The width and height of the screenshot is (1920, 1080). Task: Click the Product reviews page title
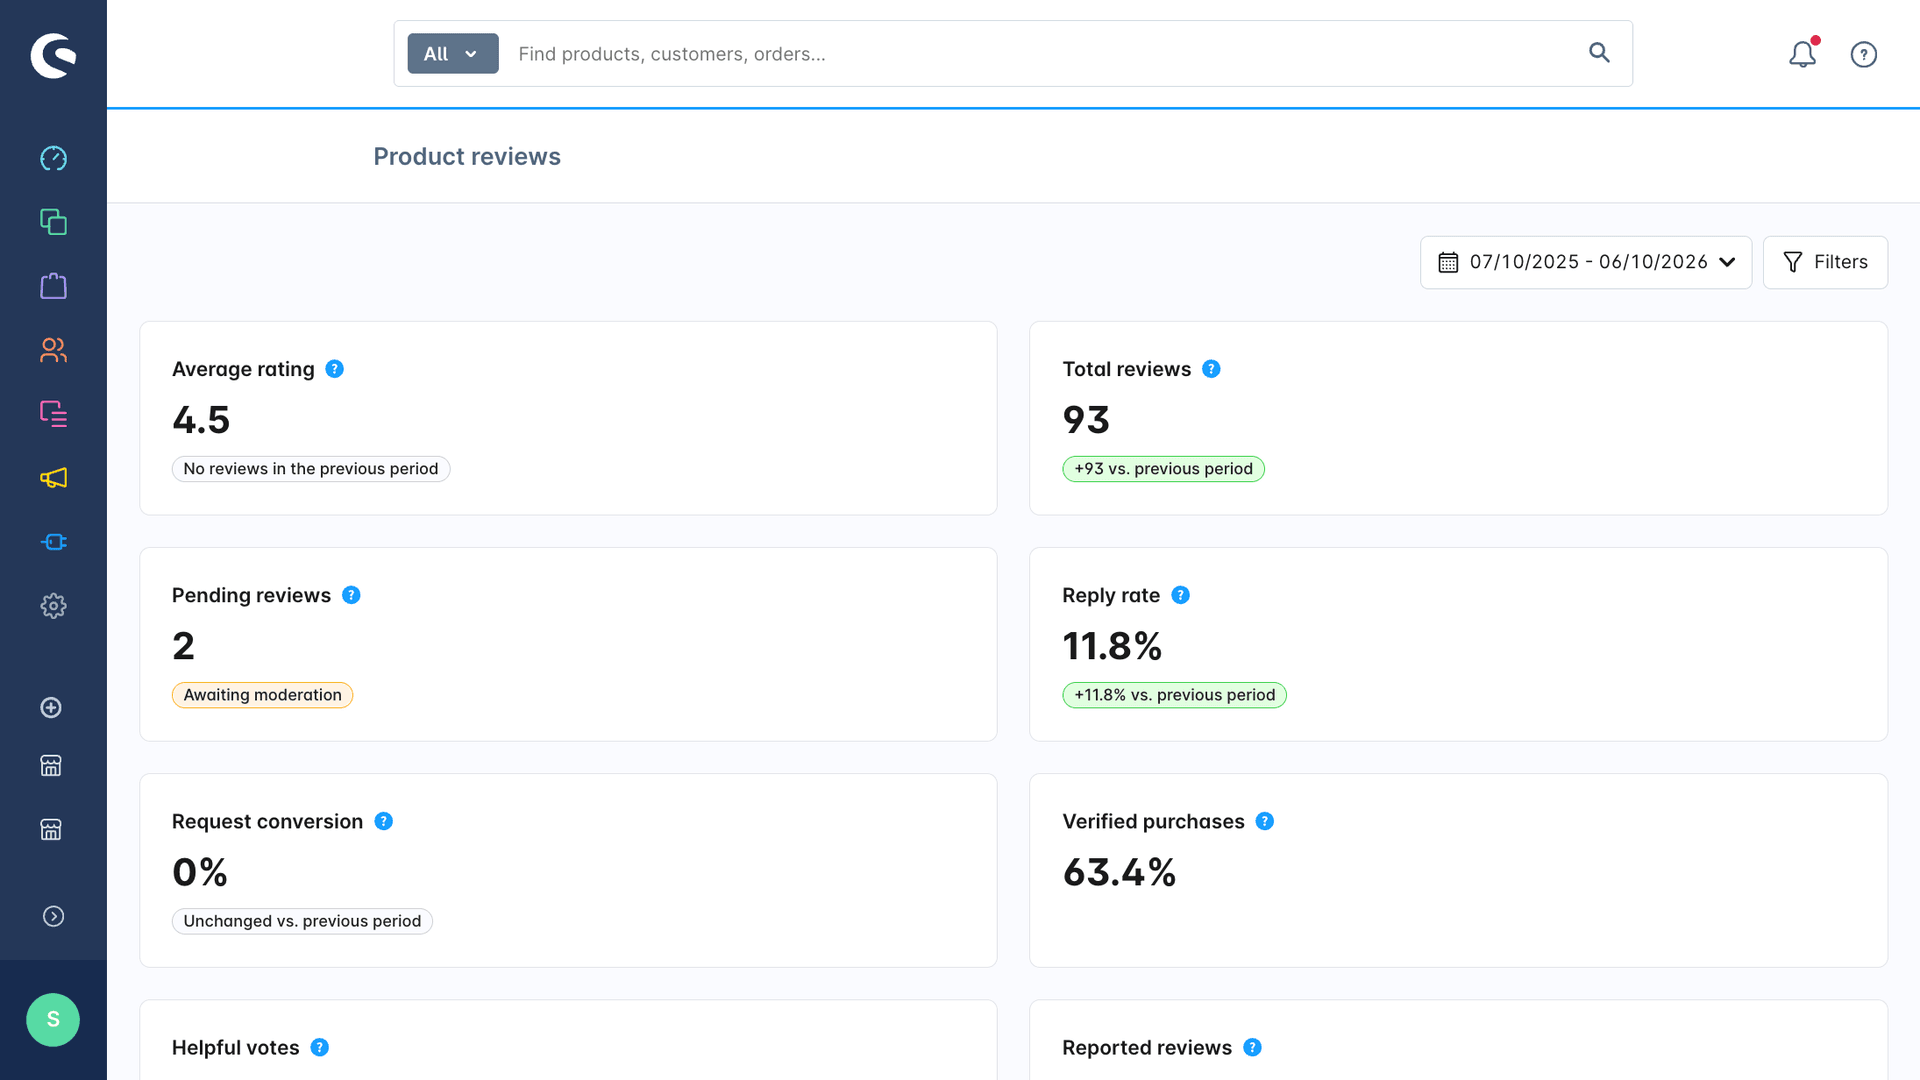467,157
